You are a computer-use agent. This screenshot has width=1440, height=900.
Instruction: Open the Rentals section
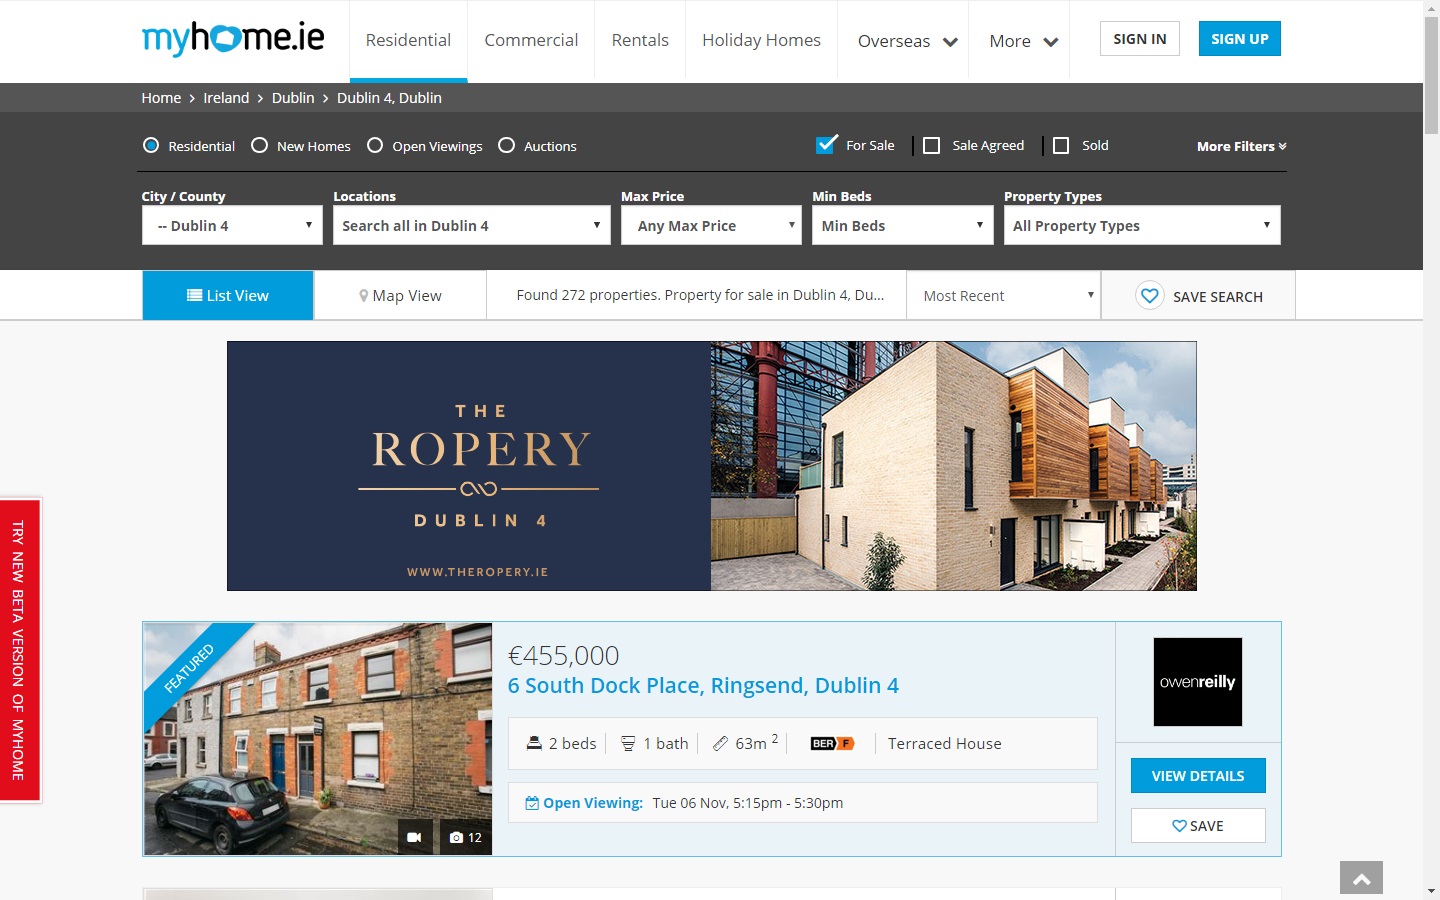(x=640, y=40)
